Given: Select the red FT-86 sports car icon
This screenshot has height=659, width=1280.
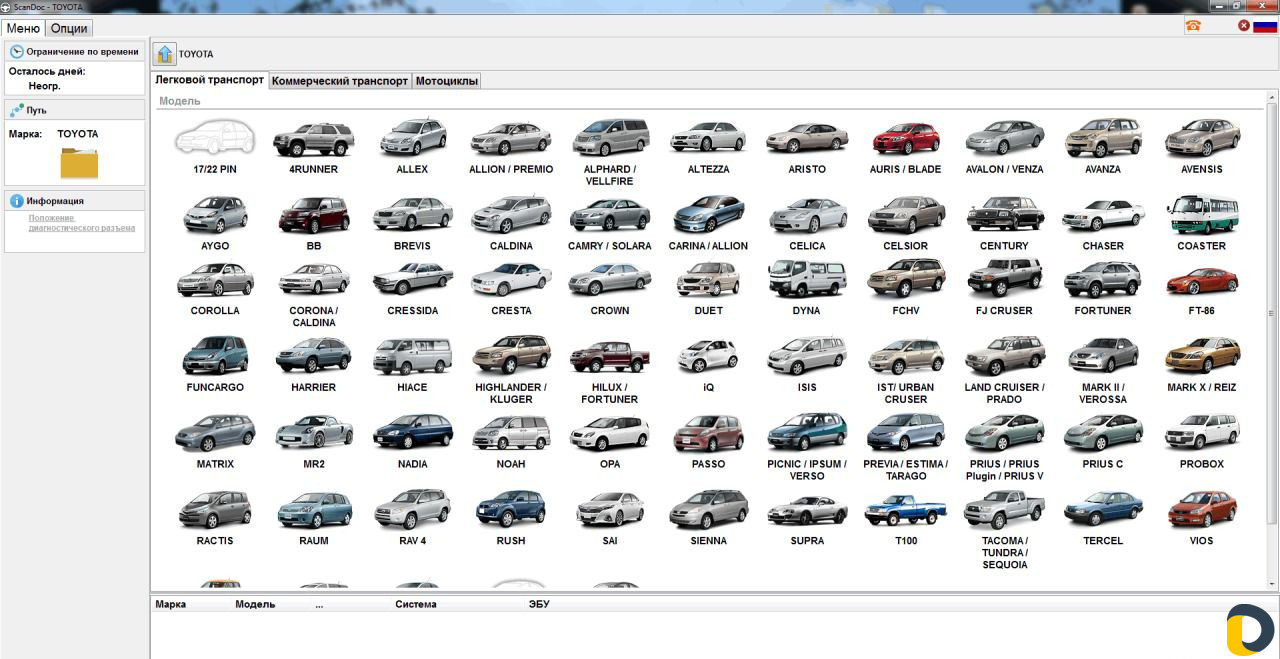Looking at the screenshot, I should click(x=1202, y=282).
